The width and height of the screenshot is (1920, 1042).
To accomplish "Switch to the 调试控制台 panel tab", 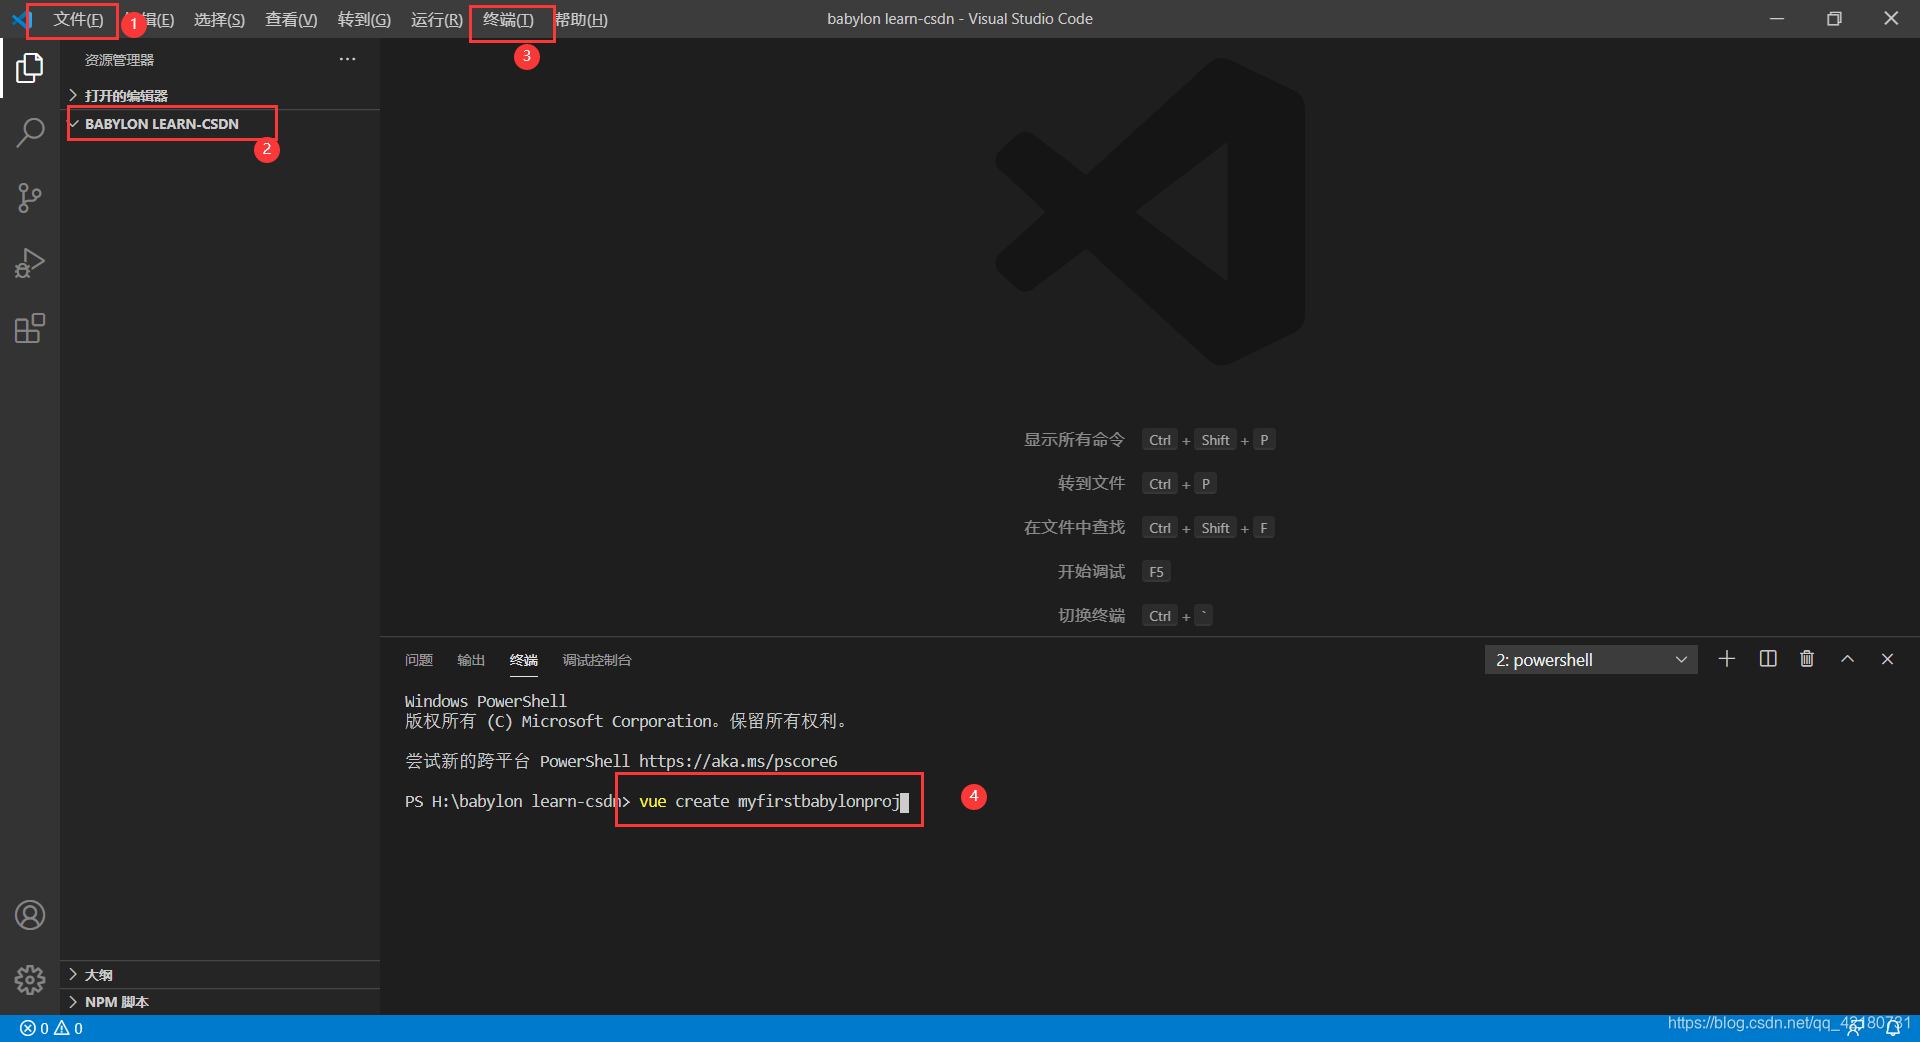I will 597,660.
